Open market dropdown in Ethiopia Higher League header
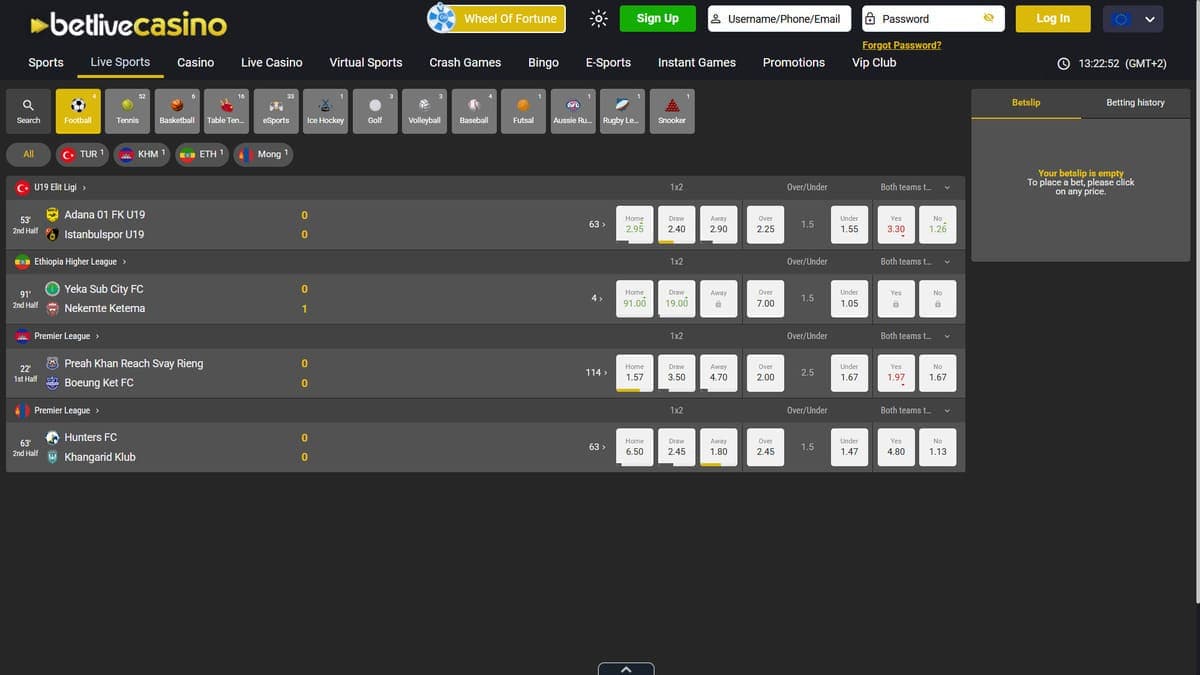This screenshot has width=1200, height=675. tap(947, 262)
